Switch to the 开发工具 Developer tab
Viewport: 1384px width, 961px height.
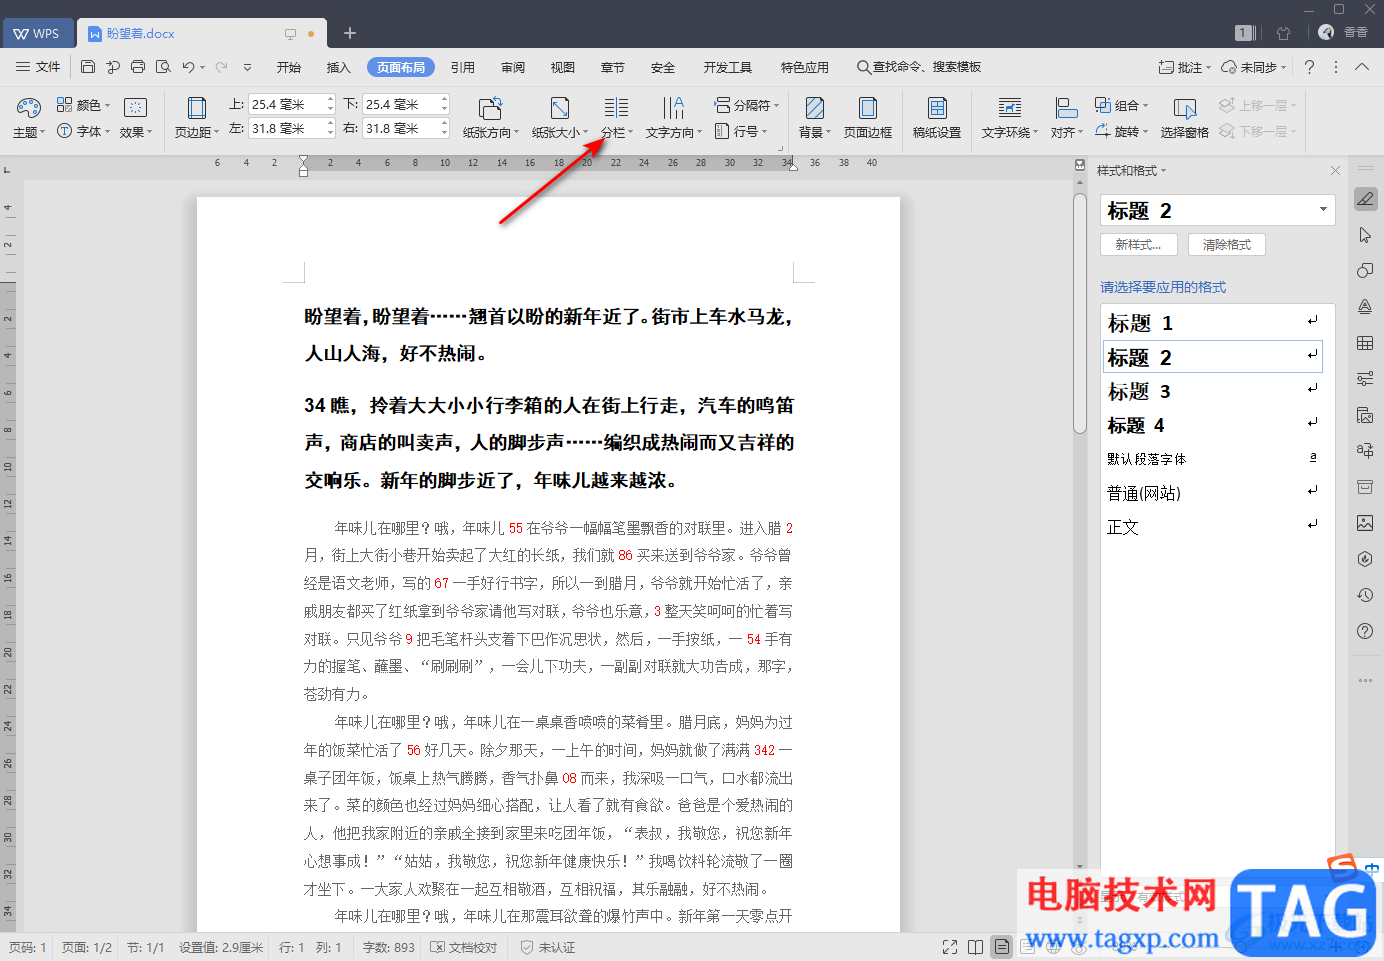728,67
